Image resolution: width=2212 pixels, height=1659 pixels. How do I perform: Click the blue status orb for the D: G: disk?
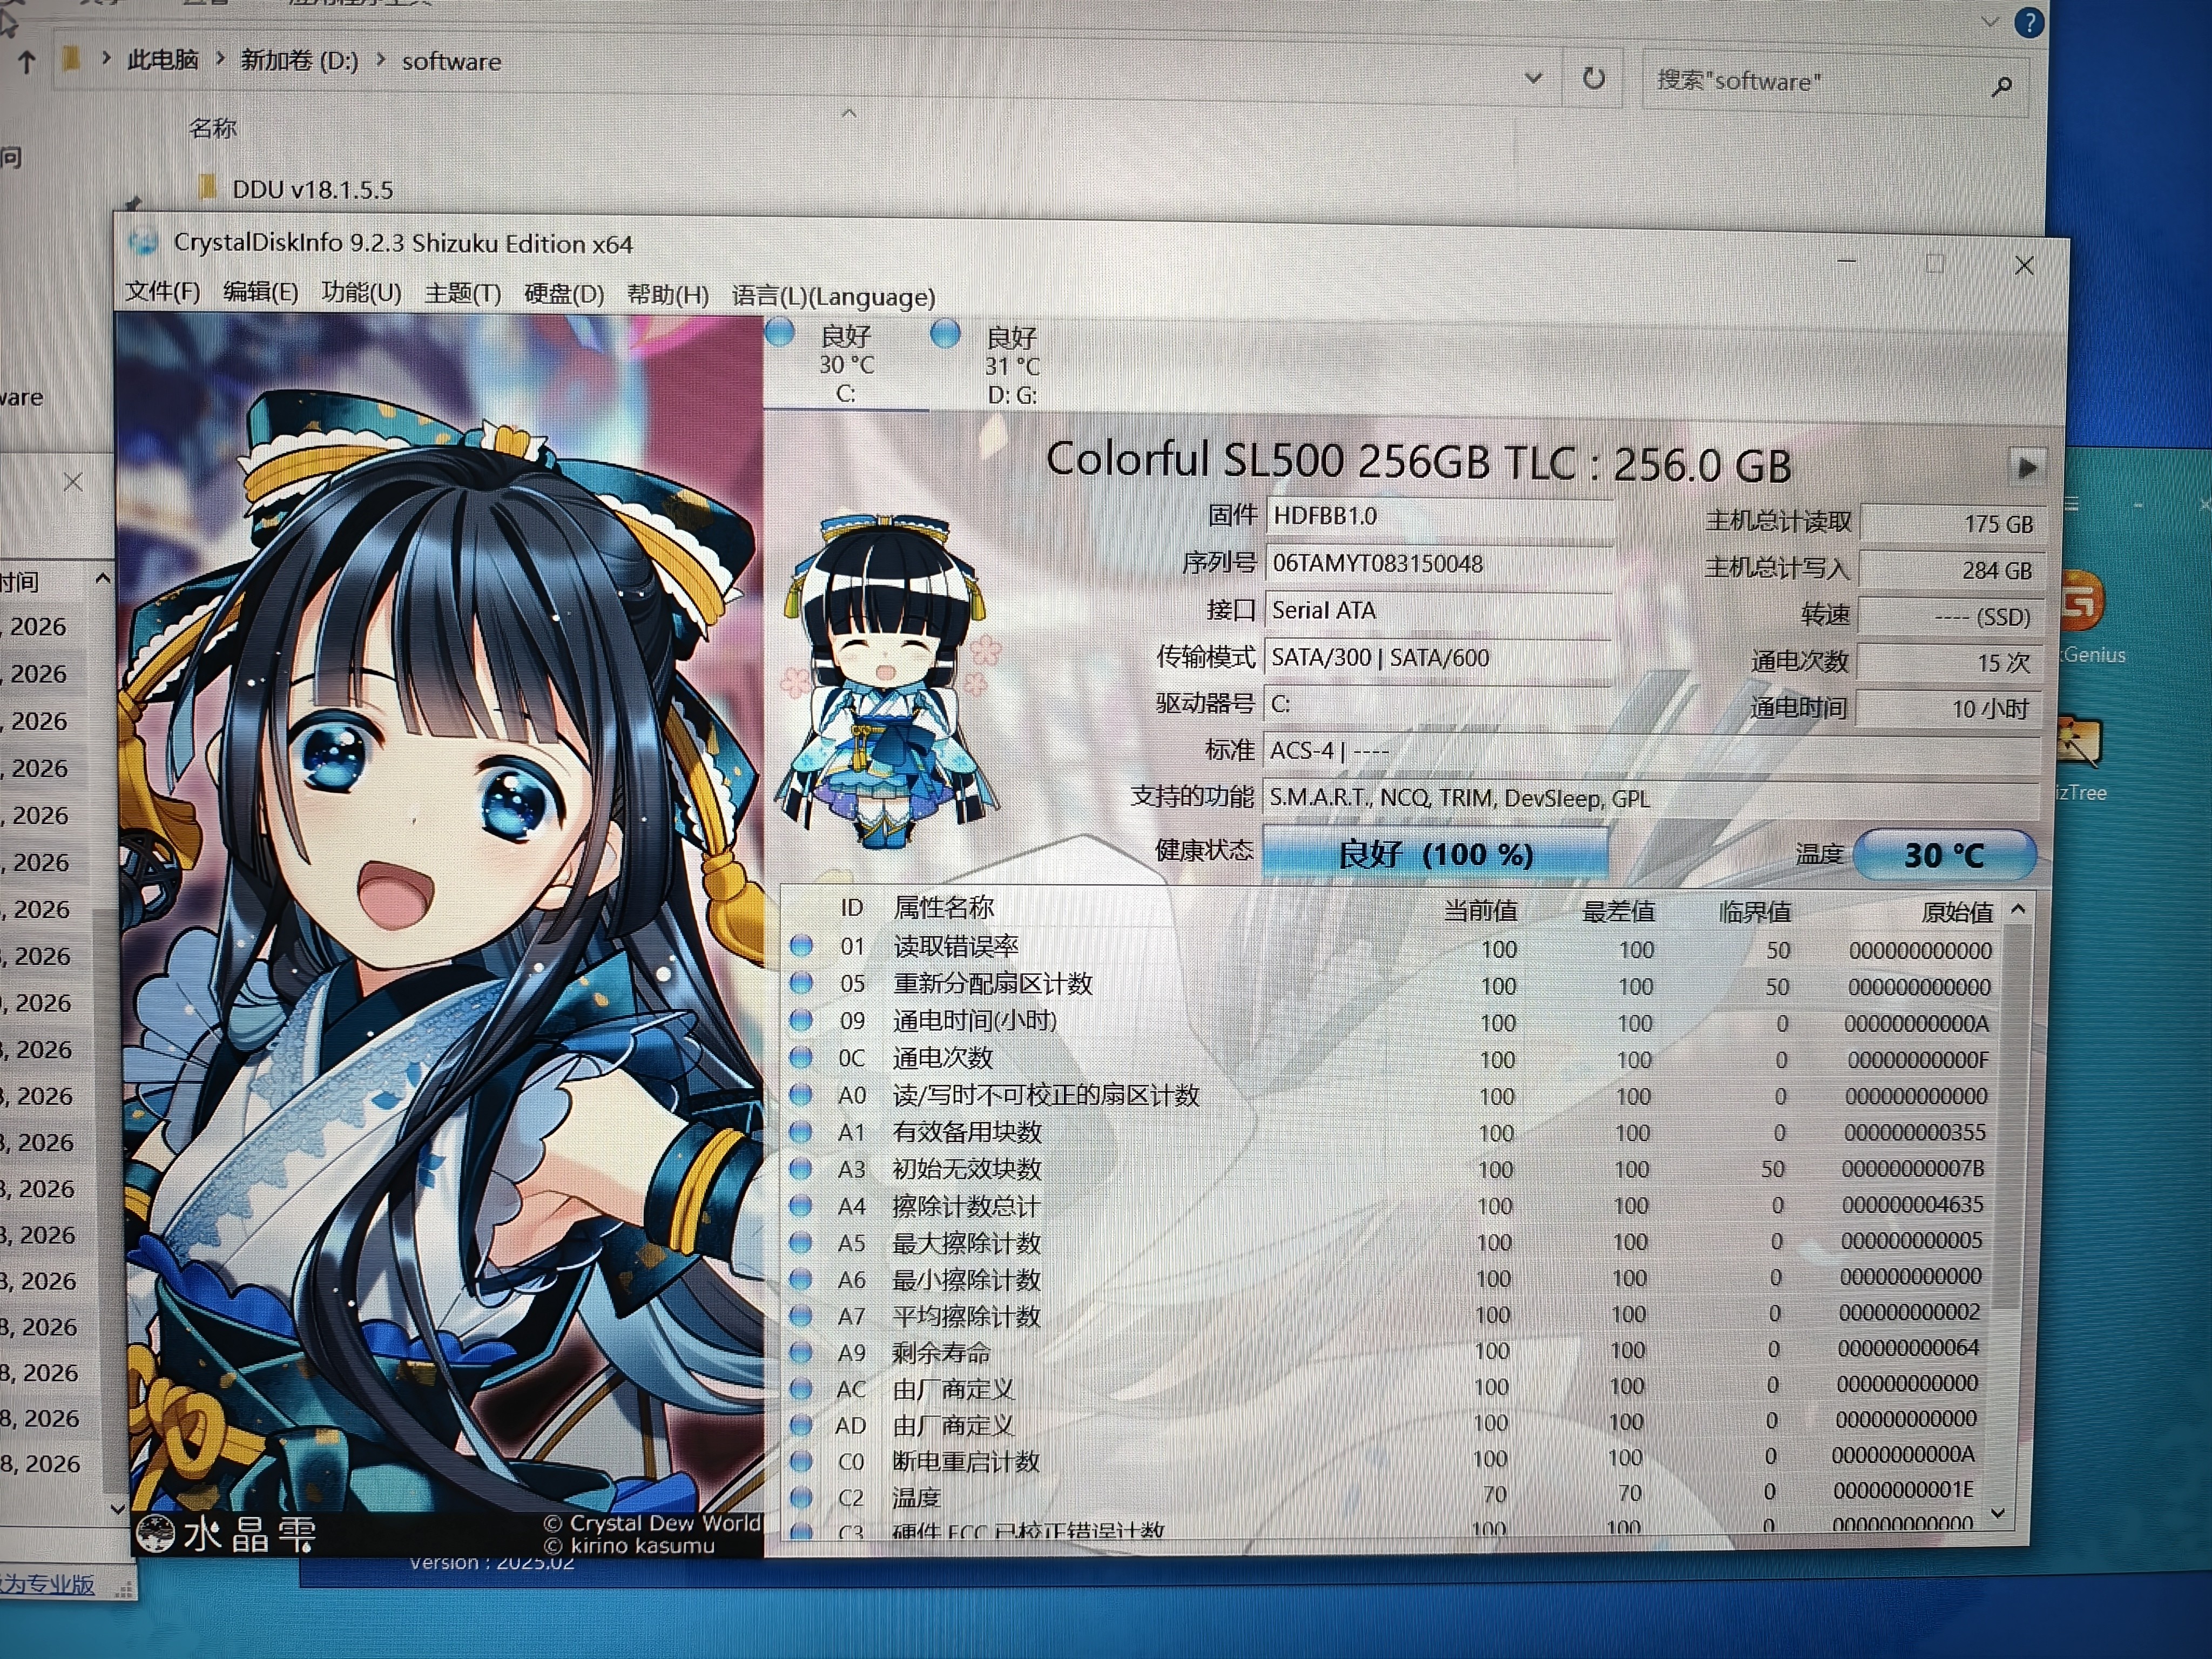tap(945, 334)
